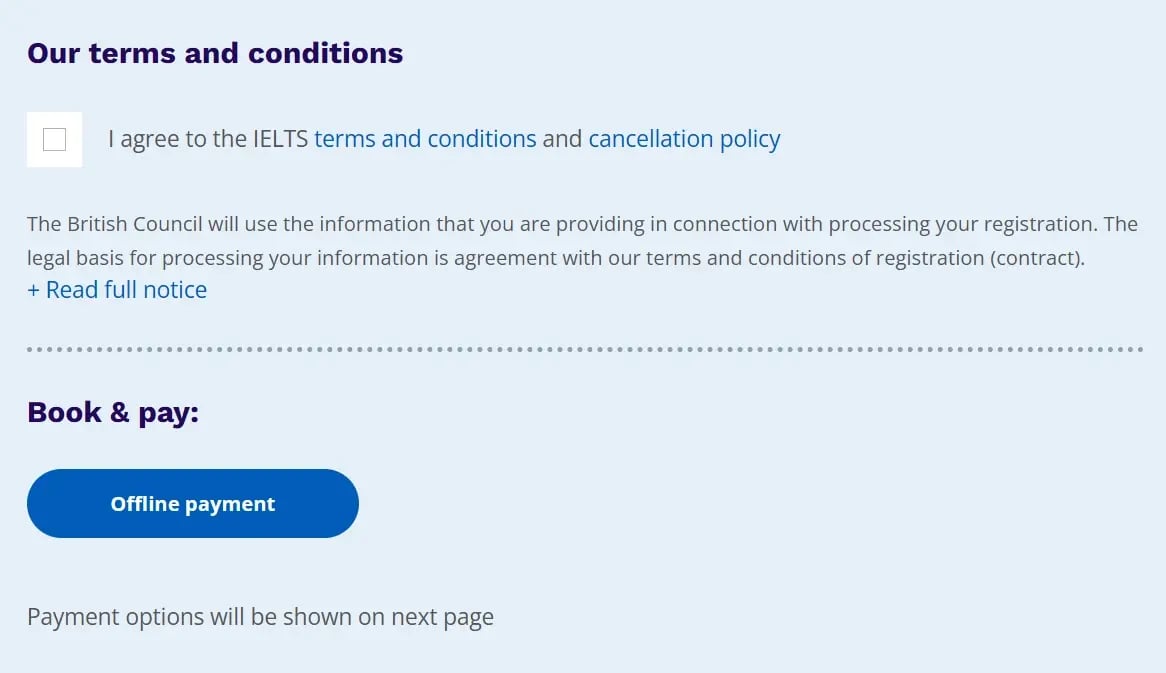Open the cancellation policy link

(684, 139)
